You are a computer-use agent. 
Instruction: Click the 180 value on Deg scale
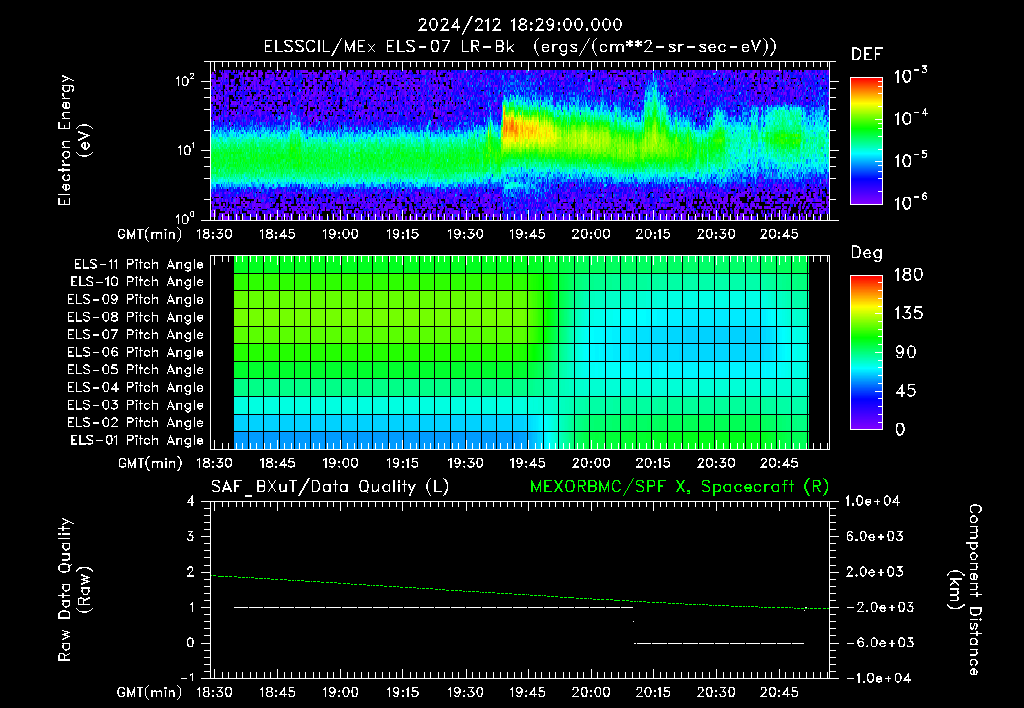908,274
